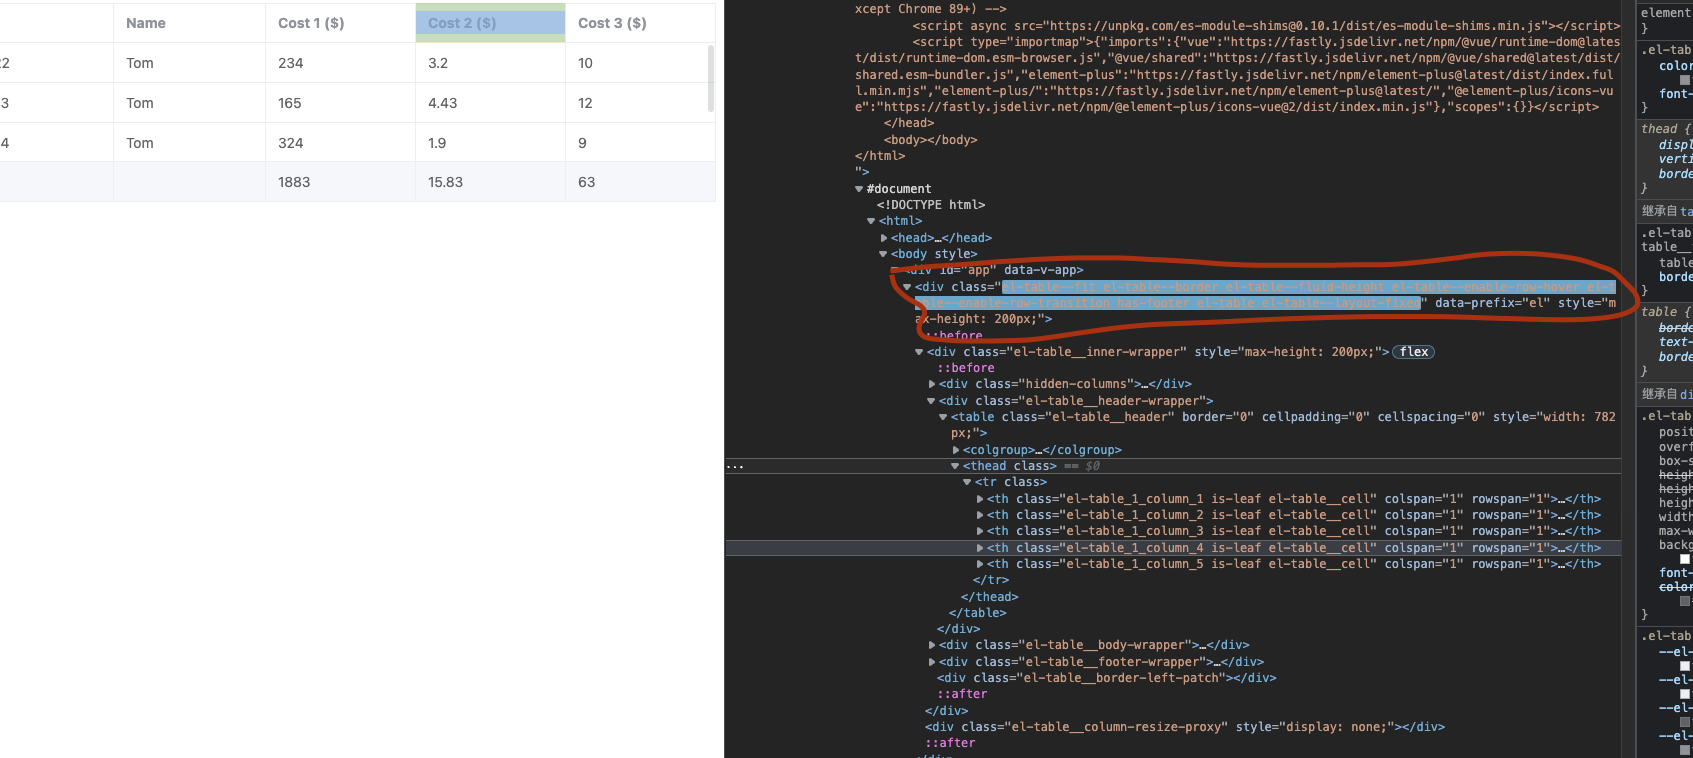
Task: Click the Cost 3 value 12
Action: pyautogui.click(x=640, y=103)
